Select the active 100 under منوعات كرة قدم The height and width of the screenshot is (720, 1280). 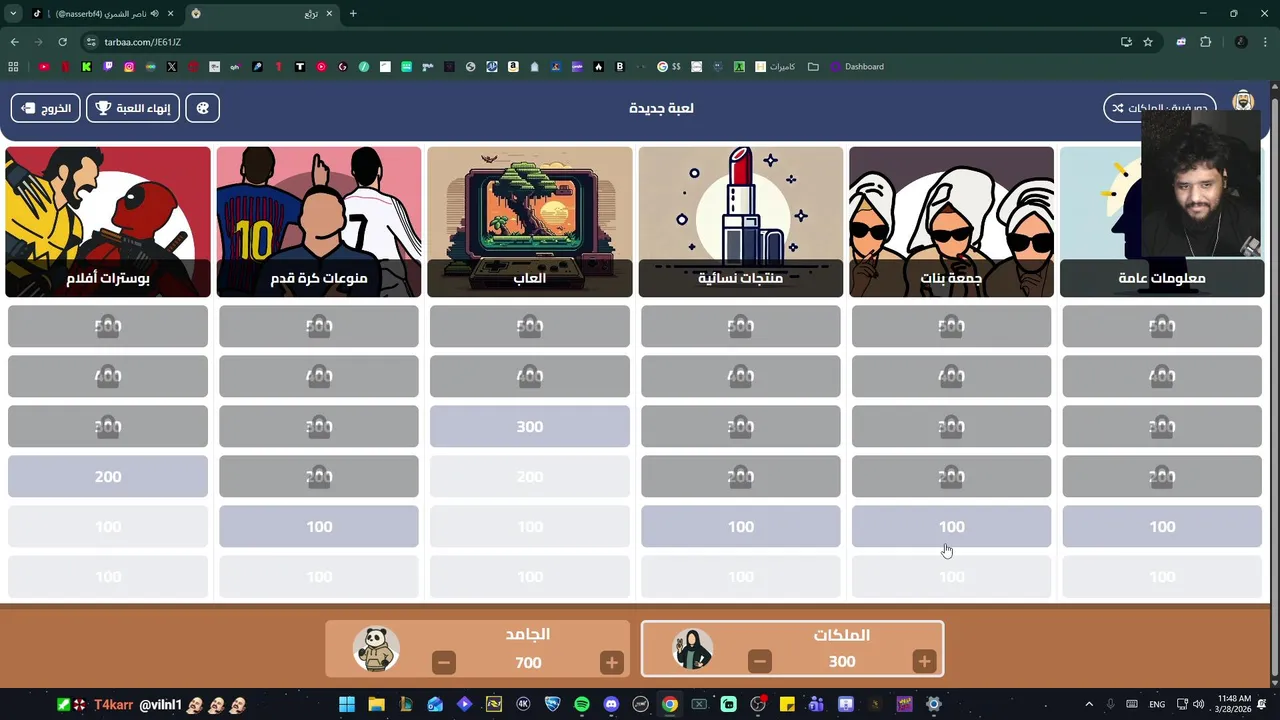click(319, 527)
